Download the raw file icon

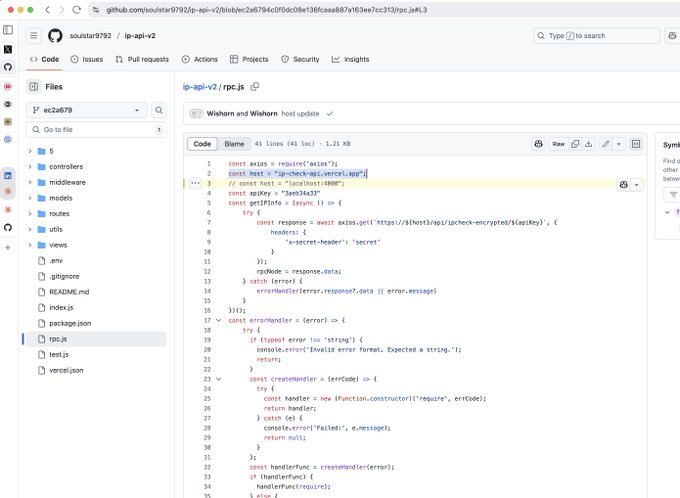coord(588,144)
